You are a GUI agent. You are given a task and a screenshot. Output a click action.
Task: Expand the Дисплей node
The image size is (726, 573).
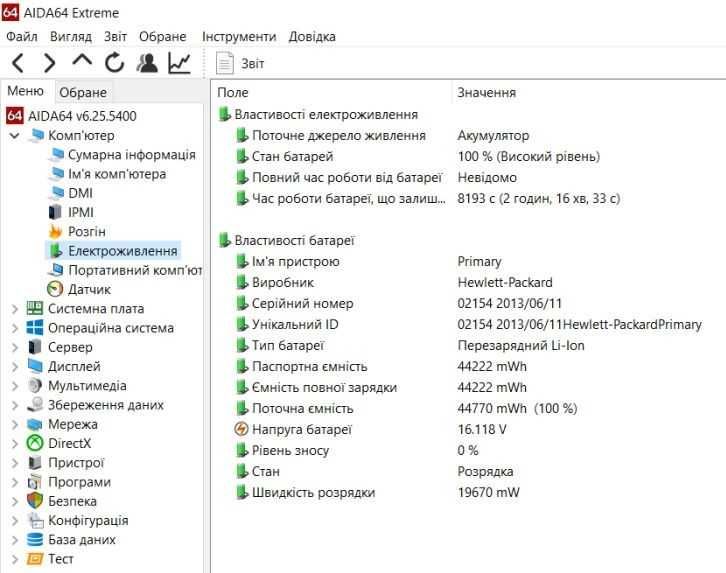14,367
